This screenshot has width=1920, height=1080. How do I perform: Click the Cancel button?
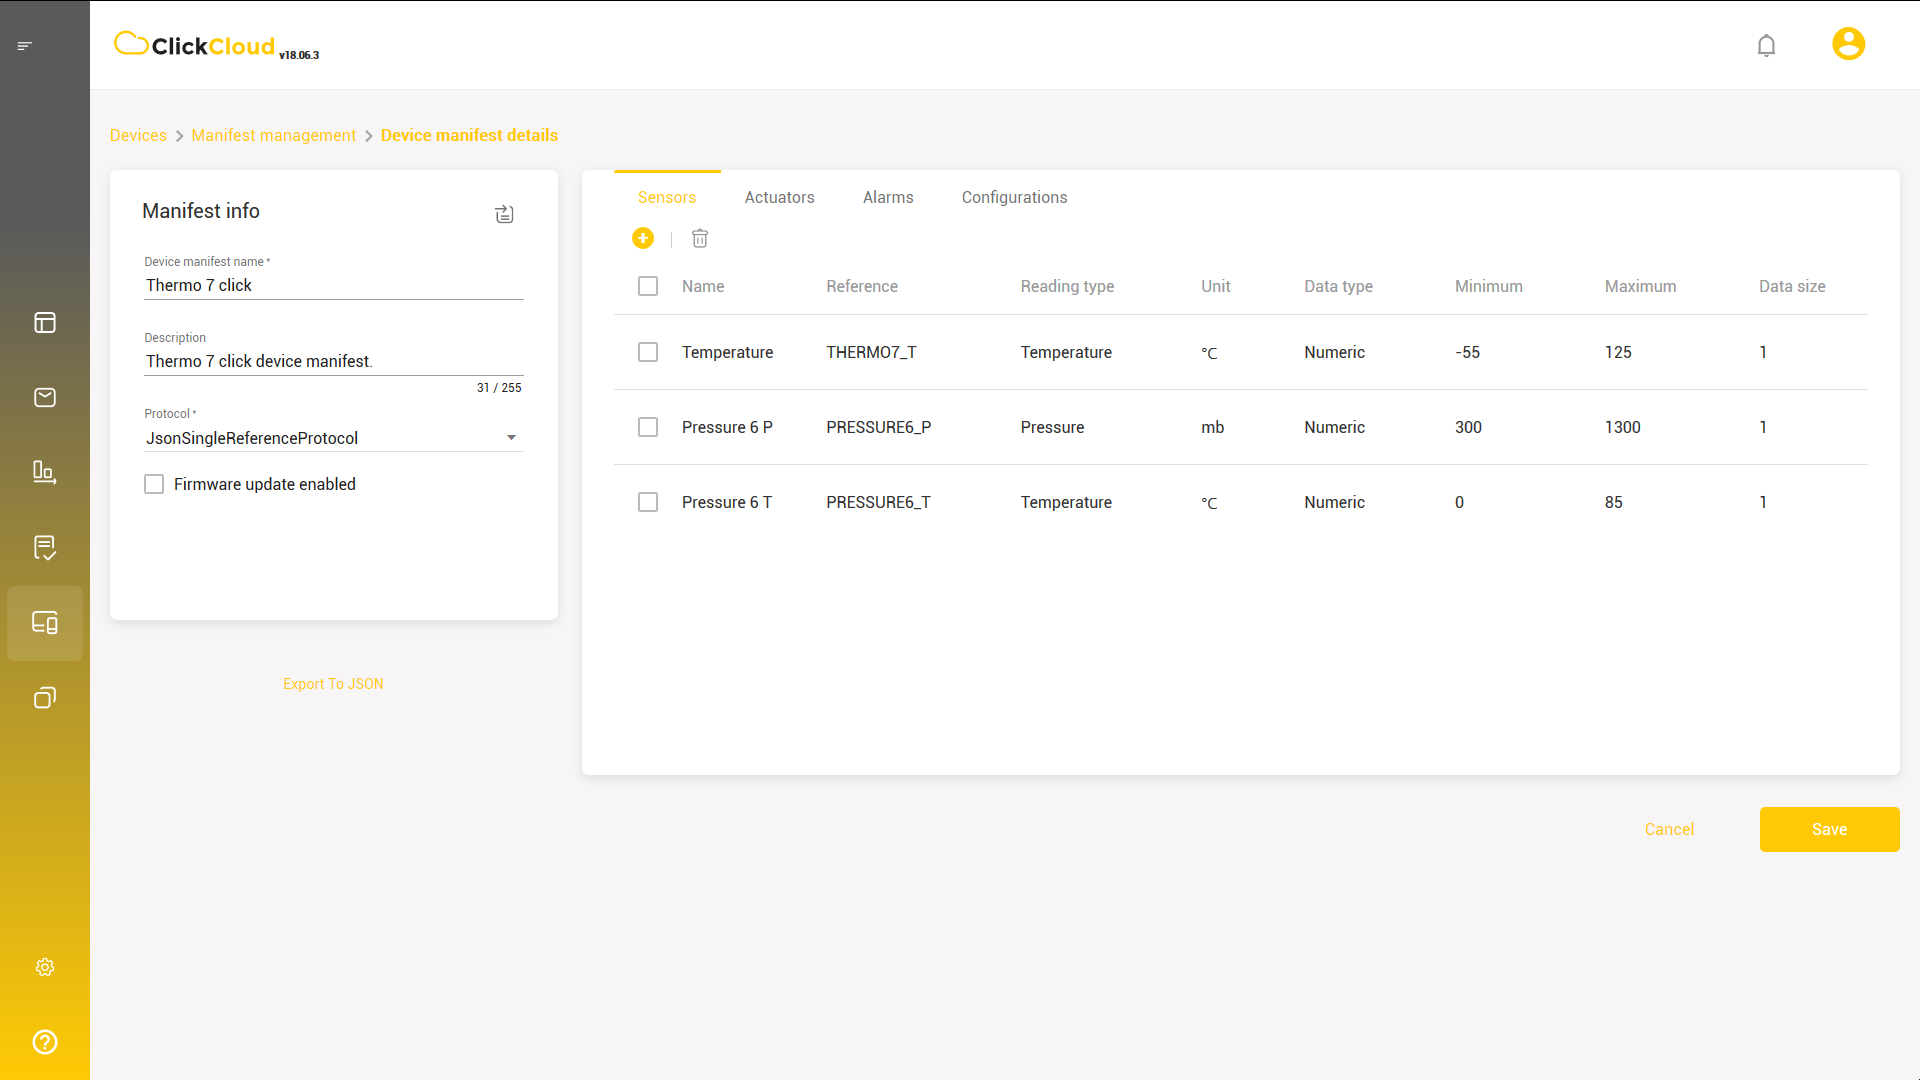1669,829
